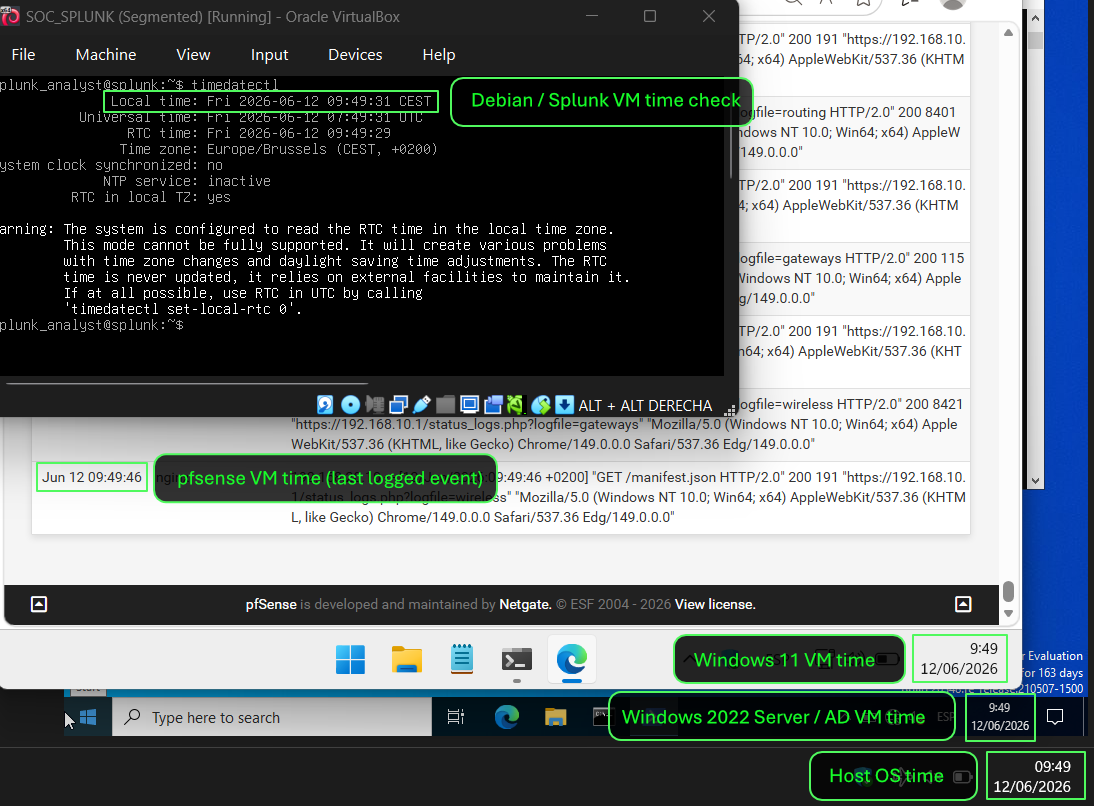1094x806 pixels.
Task: Open command prompt on Windows Server taskbar
Action: click(x=601, y=717)
